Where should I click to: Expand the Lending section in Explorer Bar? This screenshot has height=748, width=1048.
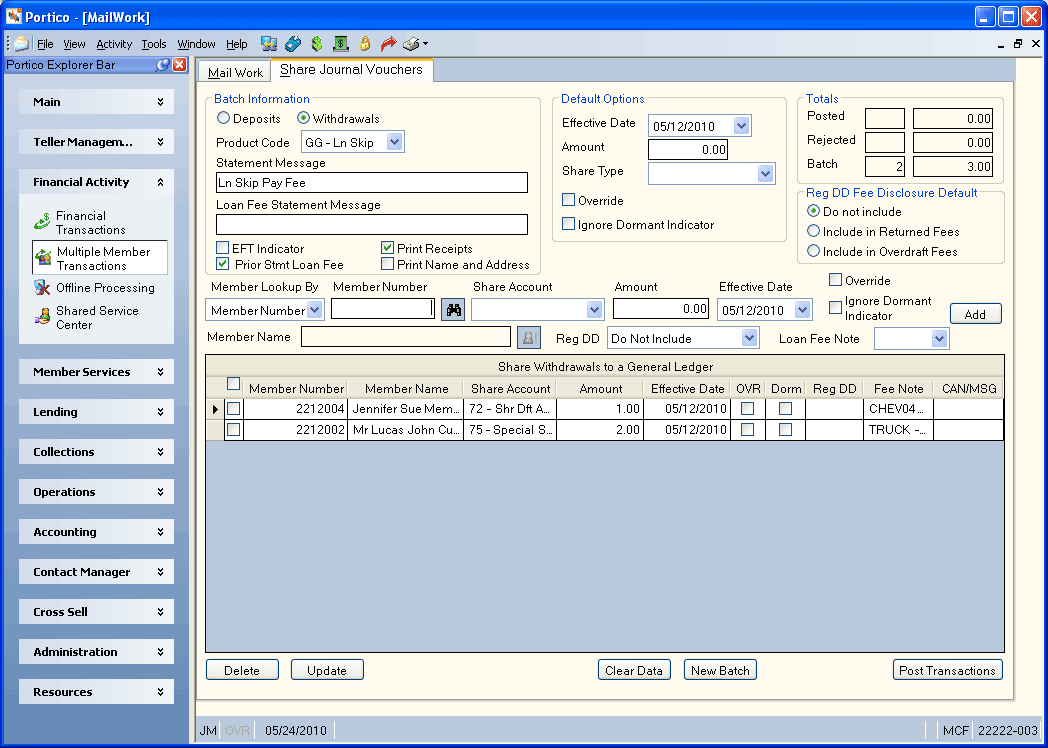click(x=96, y=412)
